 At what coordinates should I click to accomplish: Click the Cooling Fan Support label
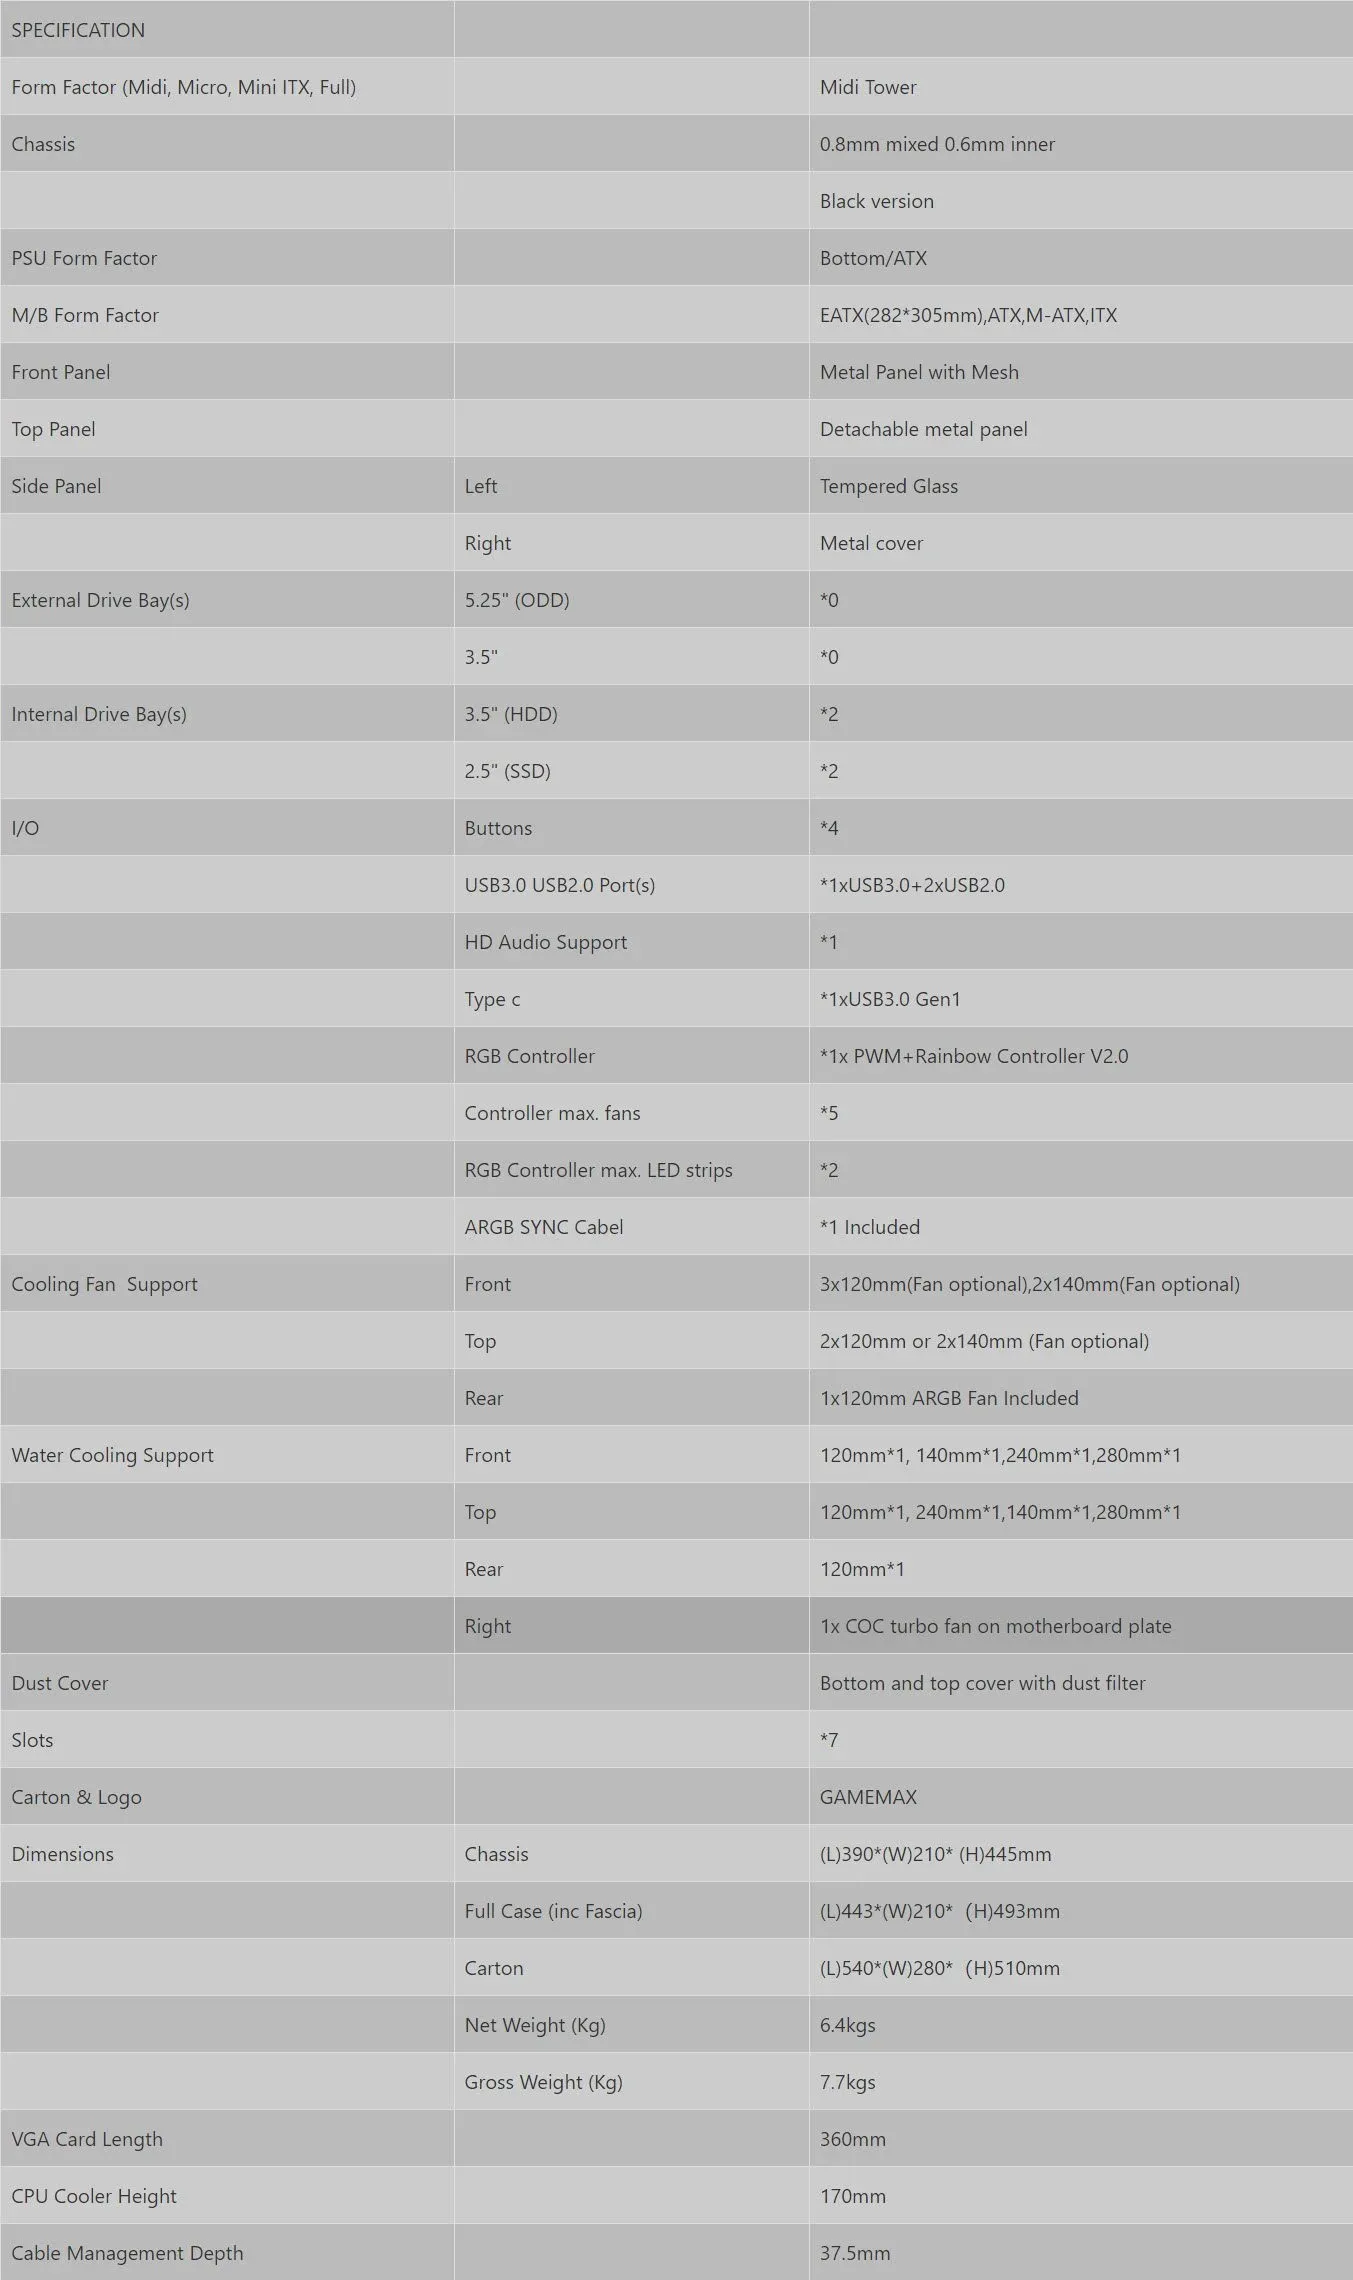click(x=105, y=1284)
